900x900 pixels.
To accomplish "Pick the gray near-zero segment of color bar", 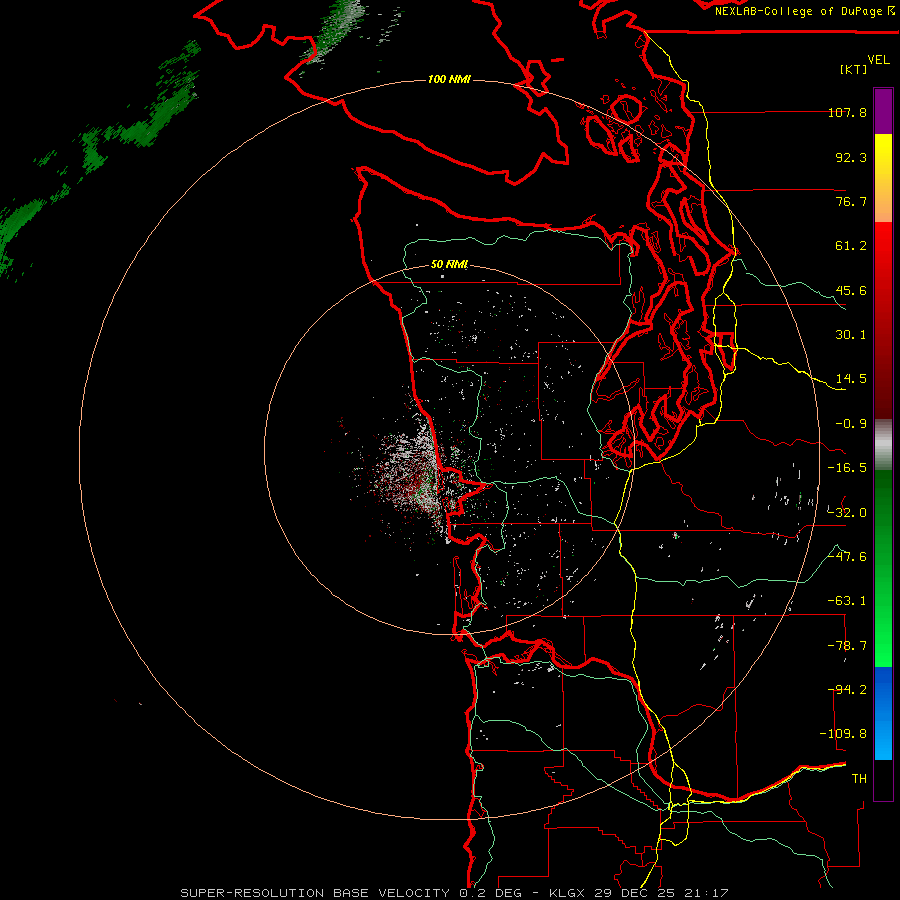I will [x=883, y=445].
